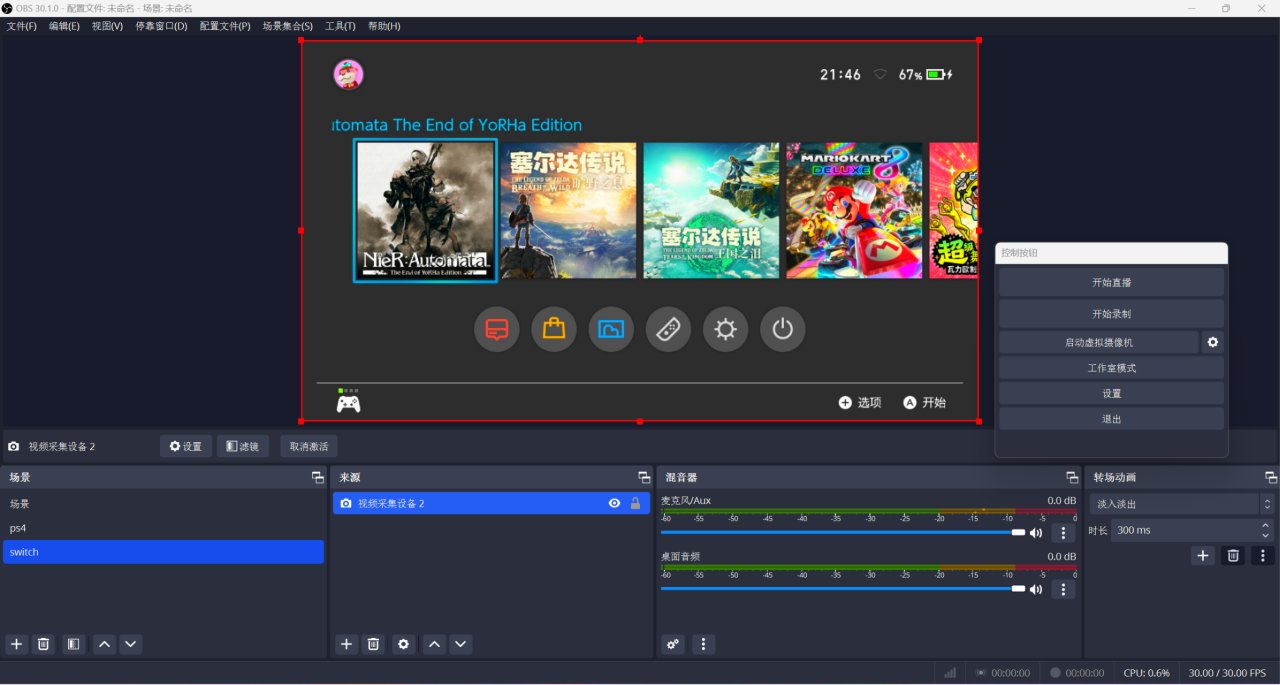1280x685 pixels.
Task: Click 取消激活 button
Action: pos(309,446)
